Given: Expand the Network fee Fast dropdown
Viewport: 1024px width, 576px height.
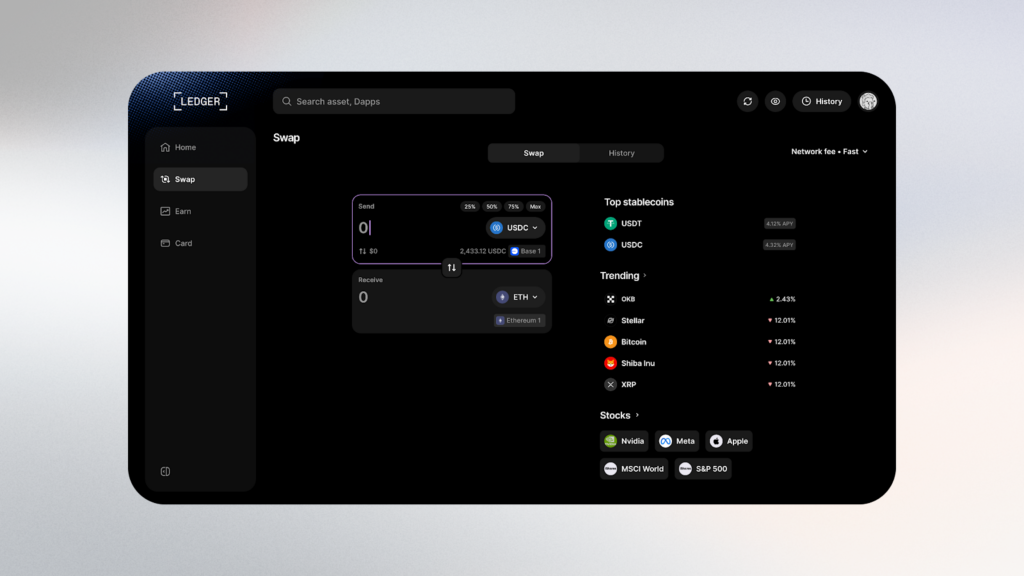Looking at the screenshot, I should 829,152.
